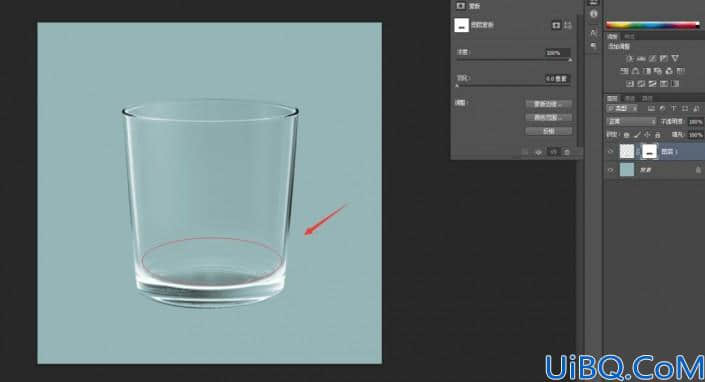Add a Color Balance adjustment layer

[x=635, y=71]
